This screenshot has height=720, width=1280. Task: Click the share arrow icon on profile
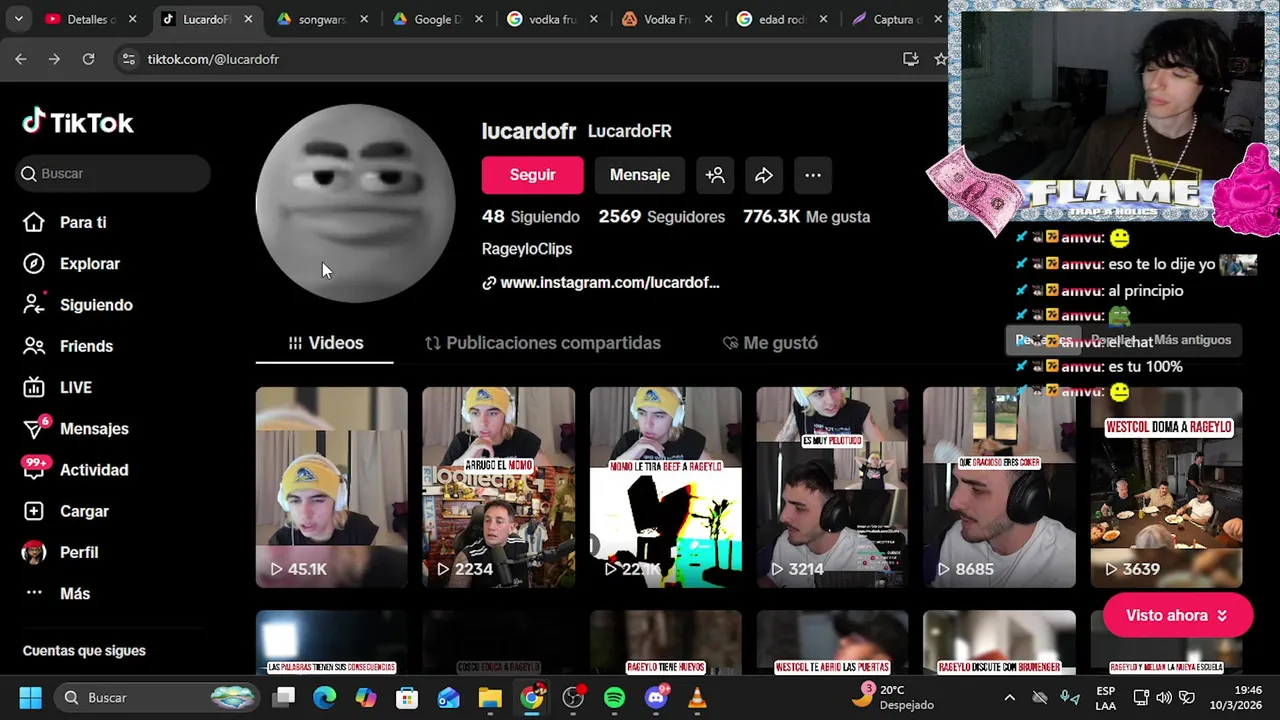[x=764, y=175]
